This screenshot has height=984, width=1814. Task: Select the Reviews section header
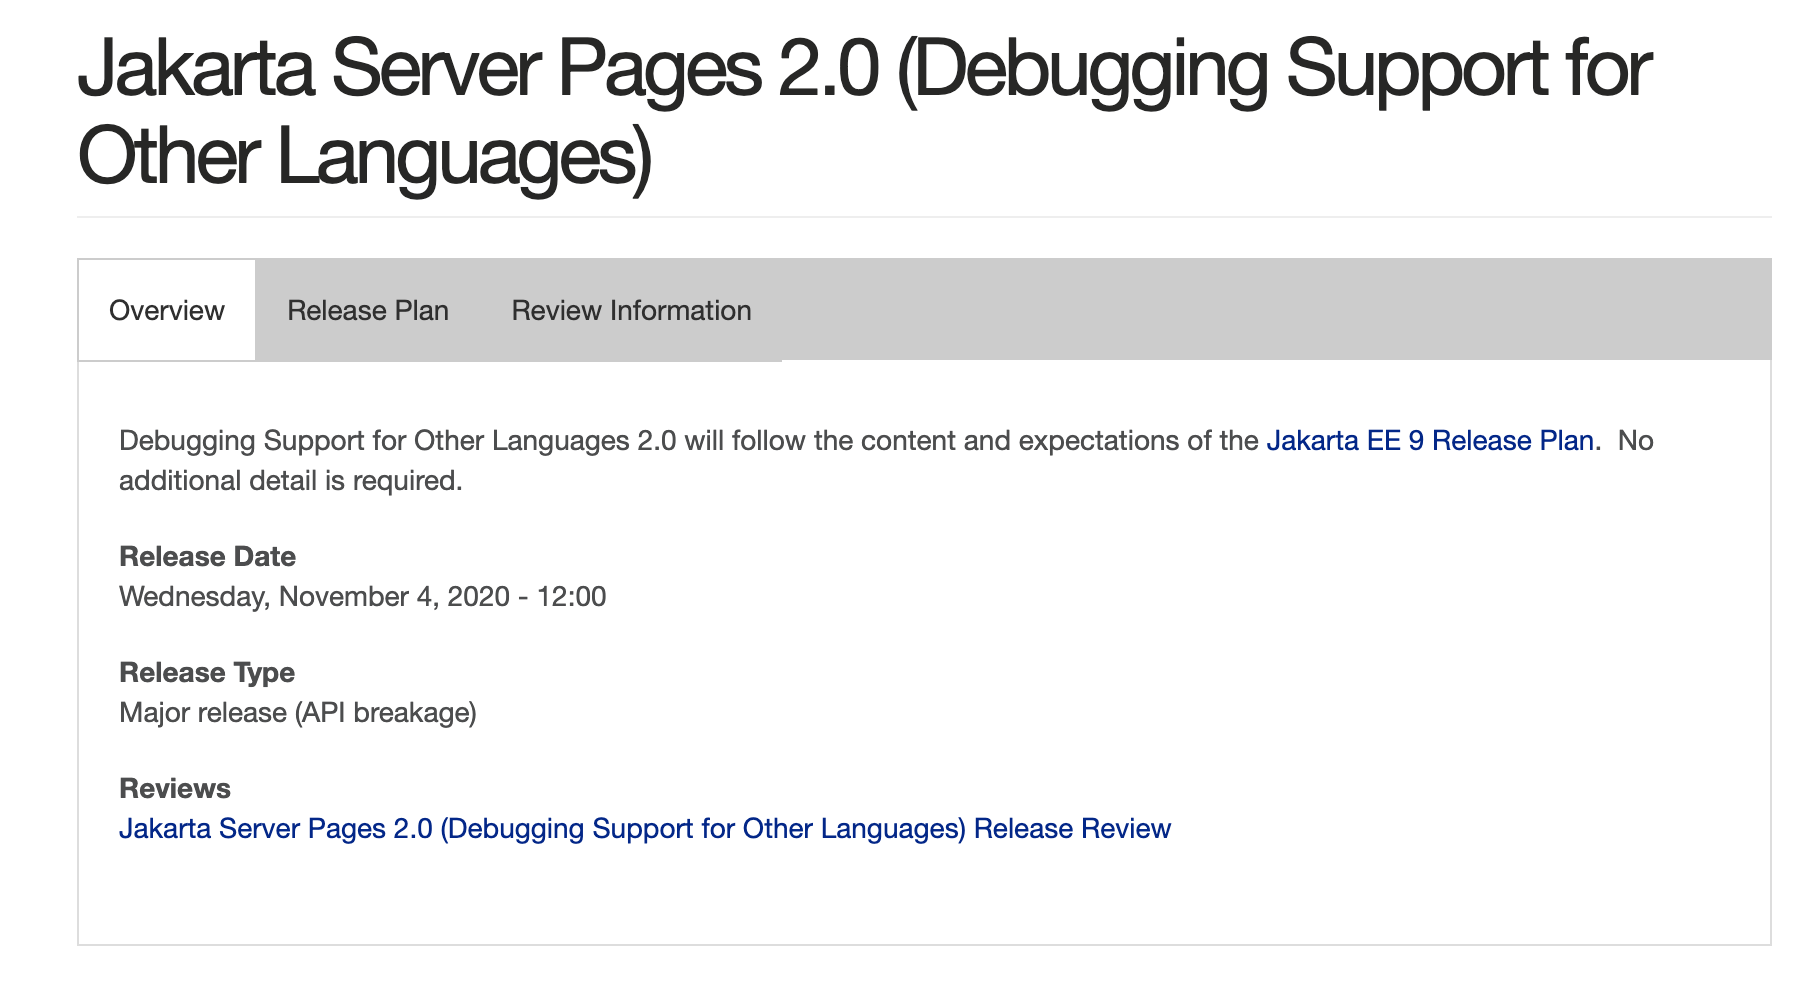pyautogui.click(x=176, y=788)
